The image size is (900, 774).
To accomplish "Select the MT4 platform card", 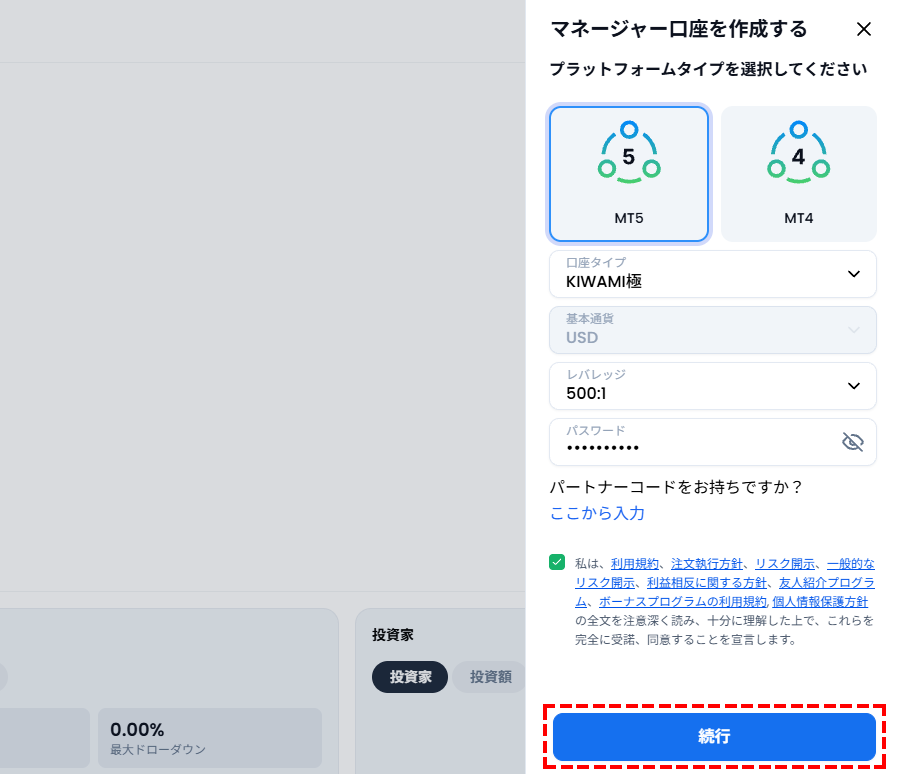I will point(798,174).
